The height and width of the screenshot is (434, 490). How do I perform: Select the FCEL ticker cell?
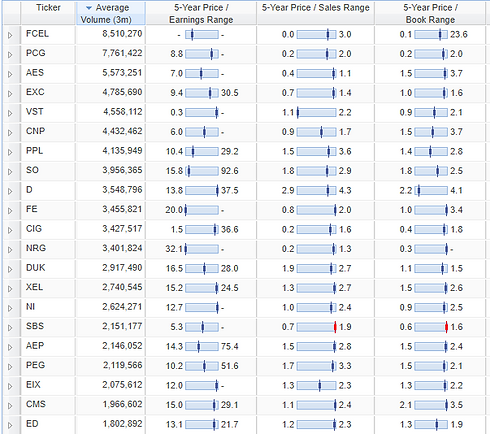[x=48, y=34]
